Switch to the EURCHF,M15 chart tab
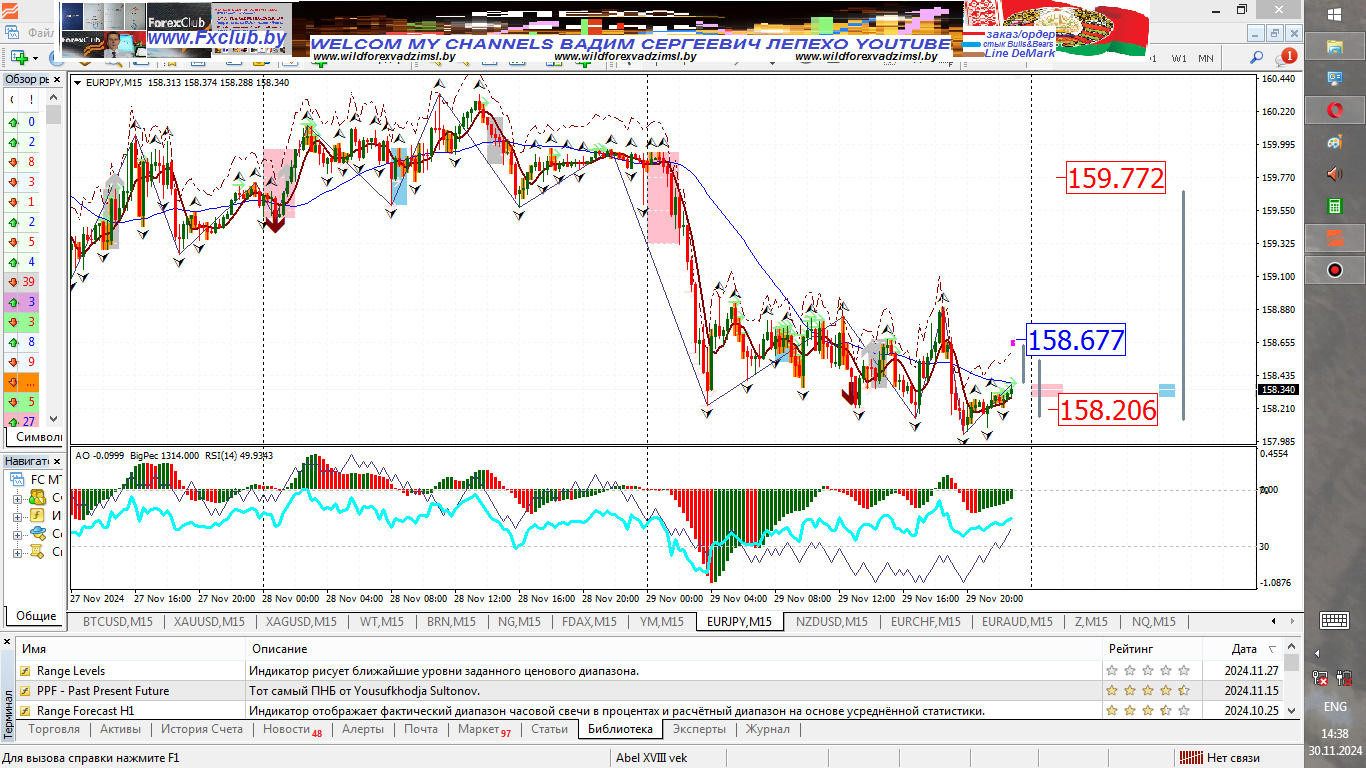The width and height of the screenshot is (1366, 768). (925, 622)
